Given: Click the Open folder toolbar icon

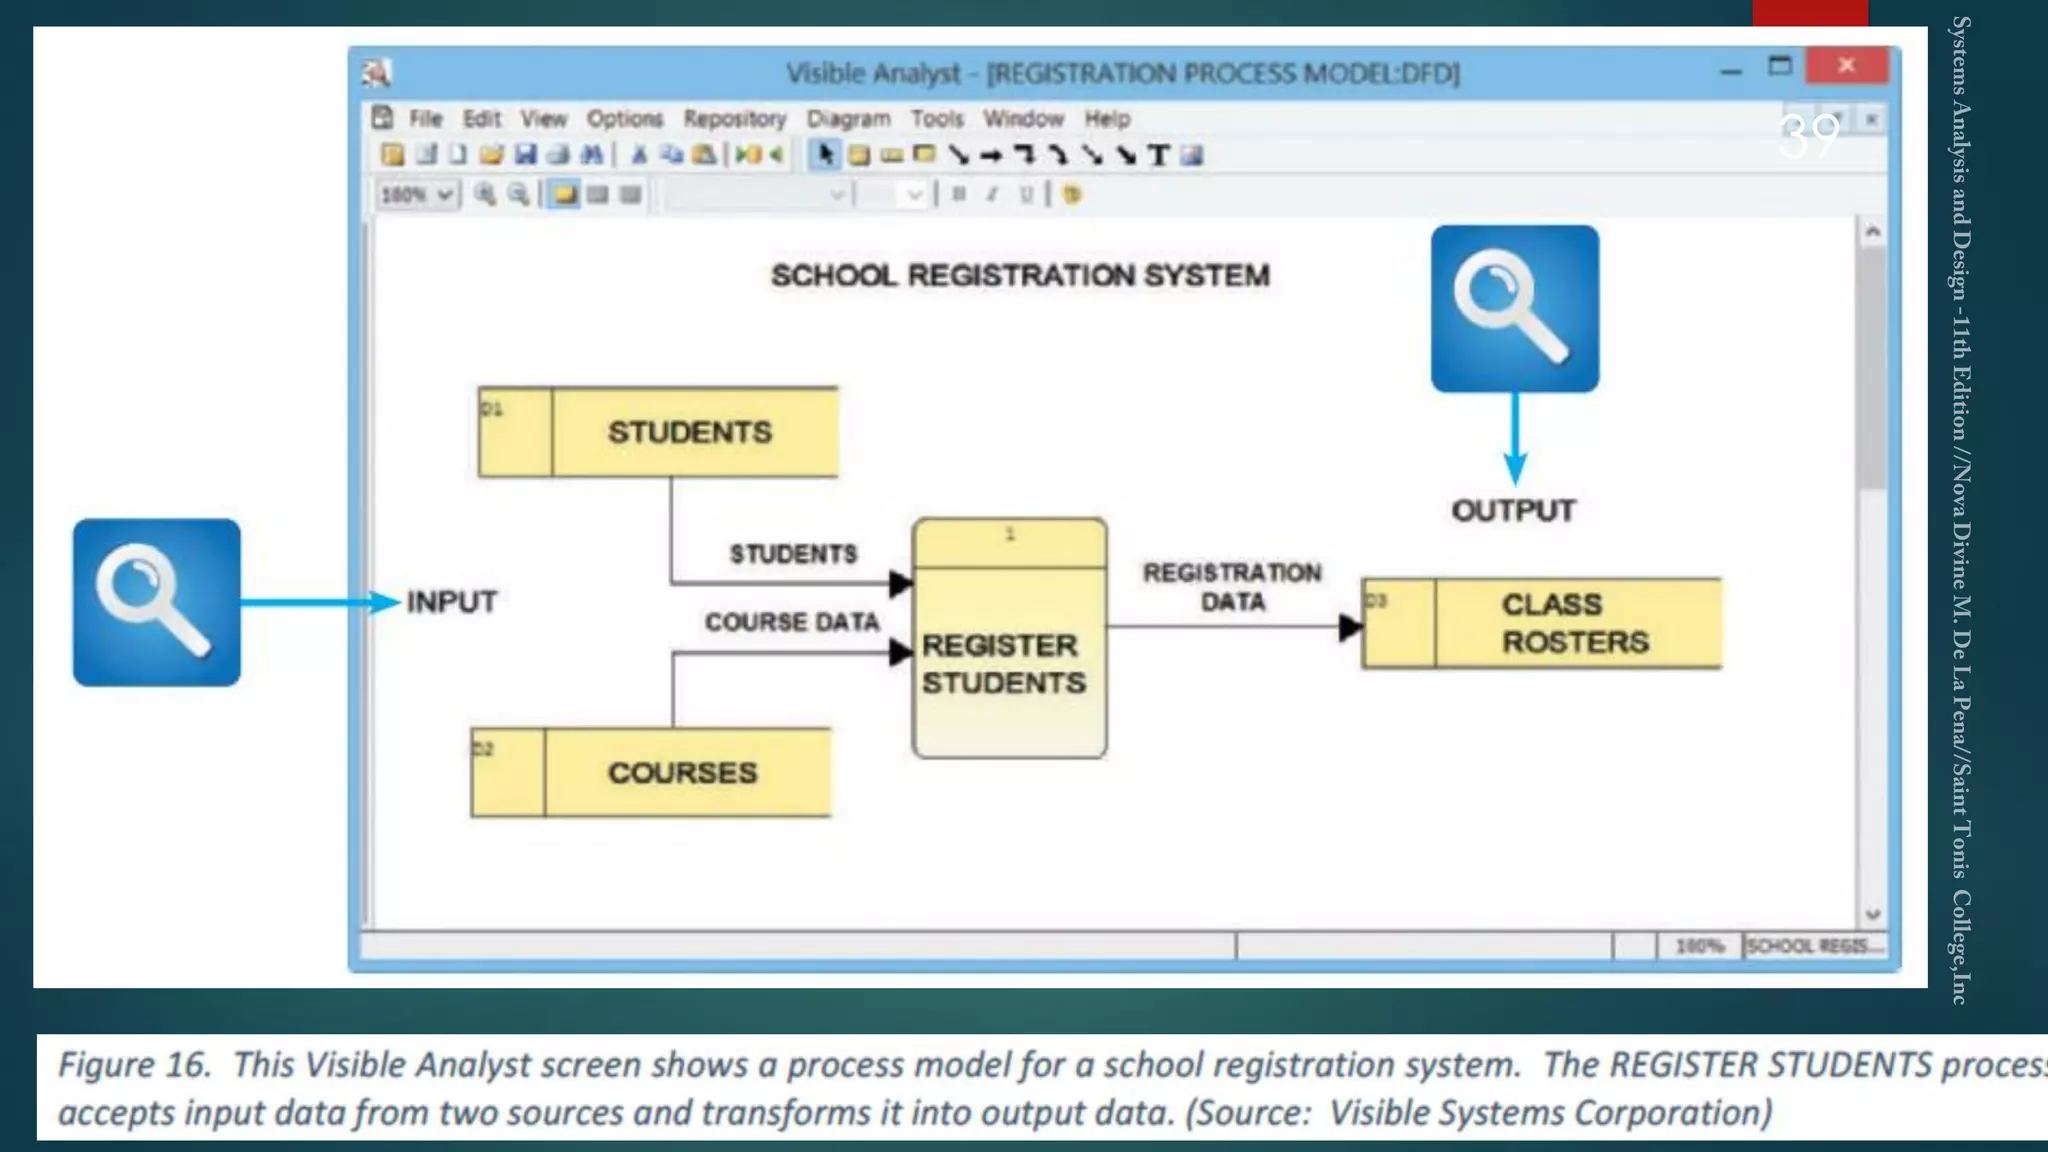Looking at the screenshot, I should (x=491, y=155).
